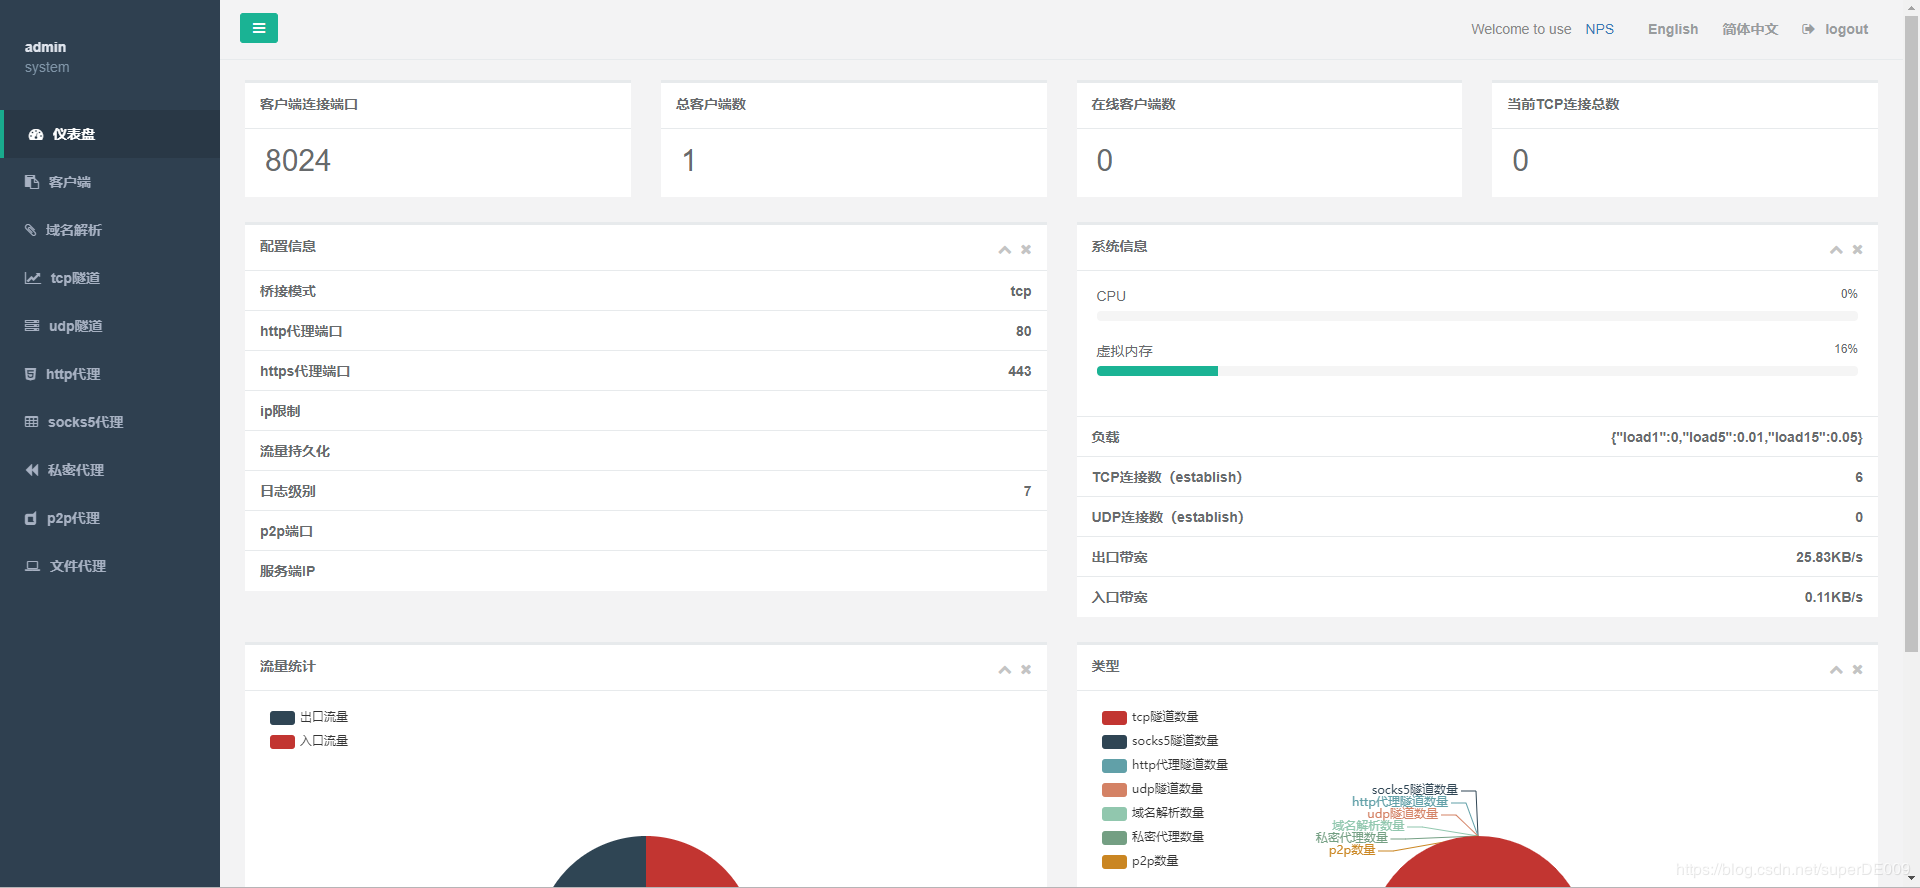Collapse the 流量统计 panel

point(1004,670)
